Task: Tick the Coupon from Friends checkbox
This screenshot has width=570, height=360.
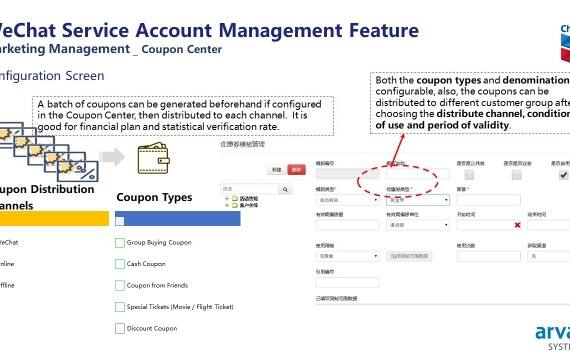Action: click(120, 285)
